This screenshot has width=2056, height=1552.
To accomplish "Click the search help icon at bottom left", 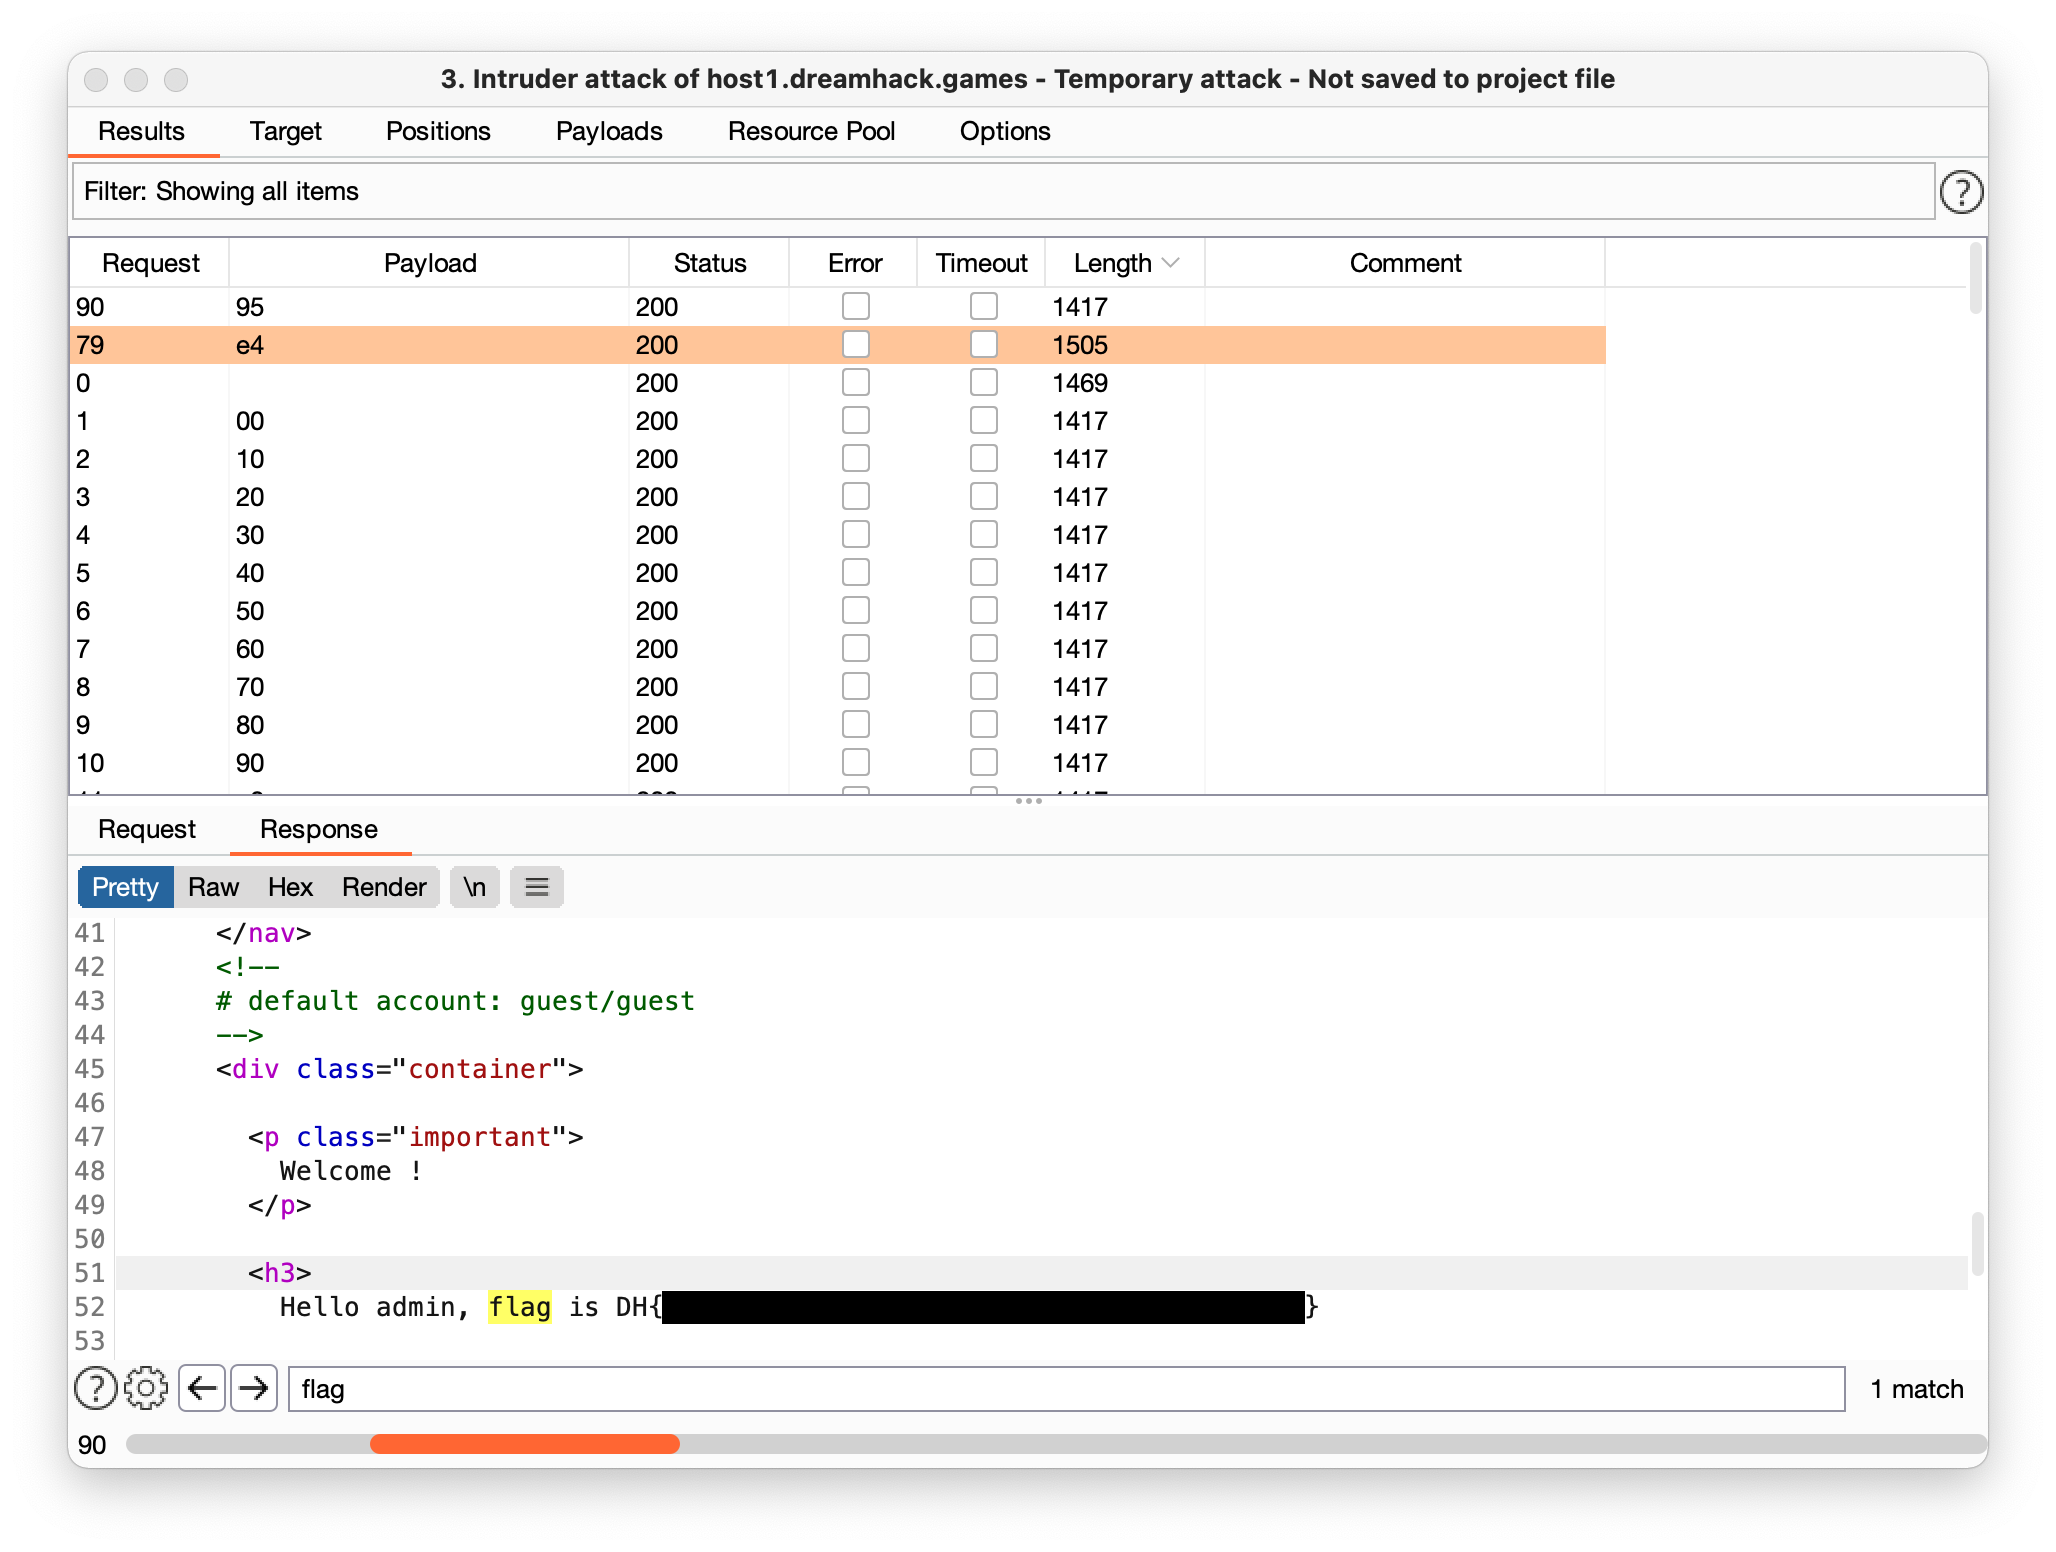I will (x=96, y=1388).
